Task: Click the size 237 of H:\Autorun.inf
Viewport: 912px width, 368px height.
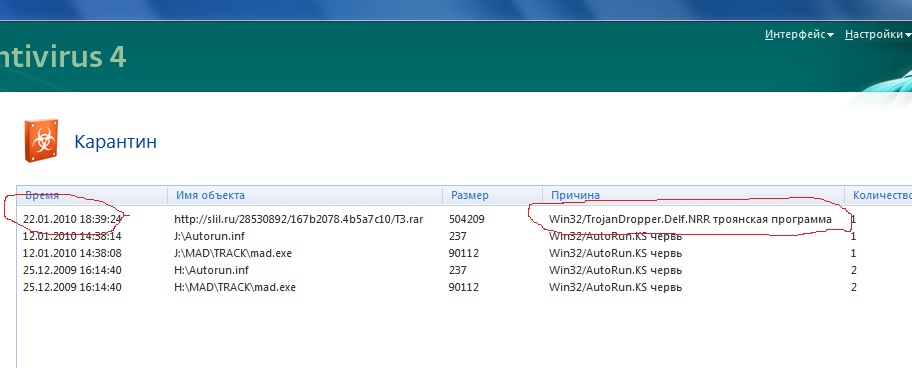Action: pos(458,270)
